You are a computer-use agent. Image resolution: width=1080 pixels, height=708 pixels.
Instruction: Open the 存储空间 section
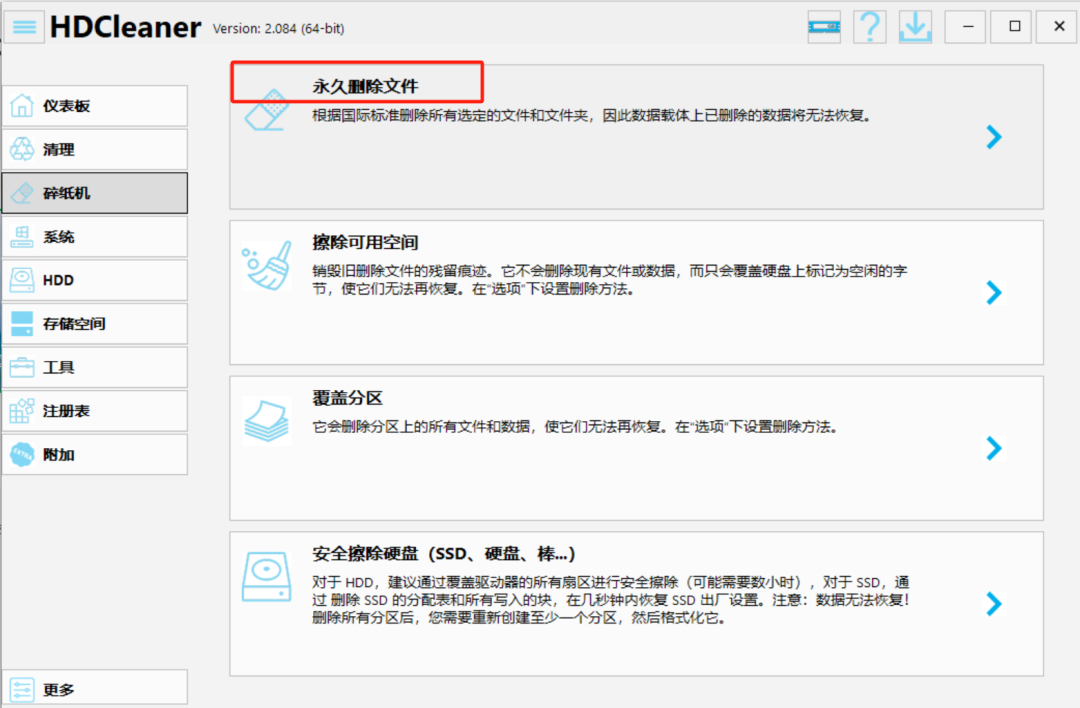point(94,324)
